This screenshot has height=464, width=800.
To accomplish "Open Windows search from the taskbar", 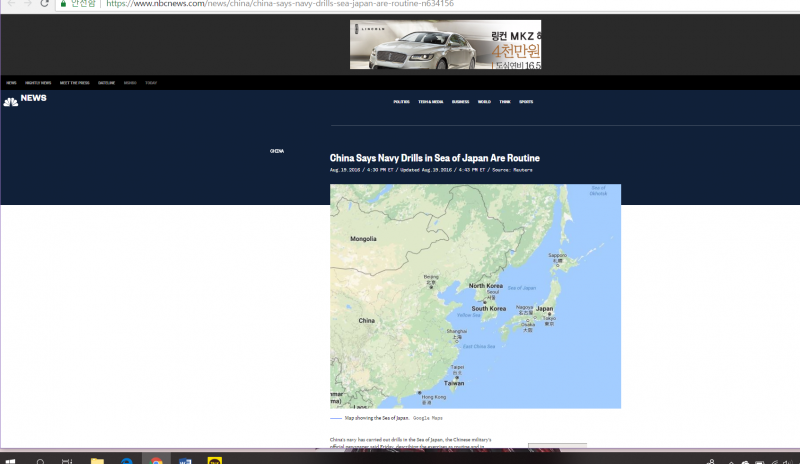I will (41, 462).
